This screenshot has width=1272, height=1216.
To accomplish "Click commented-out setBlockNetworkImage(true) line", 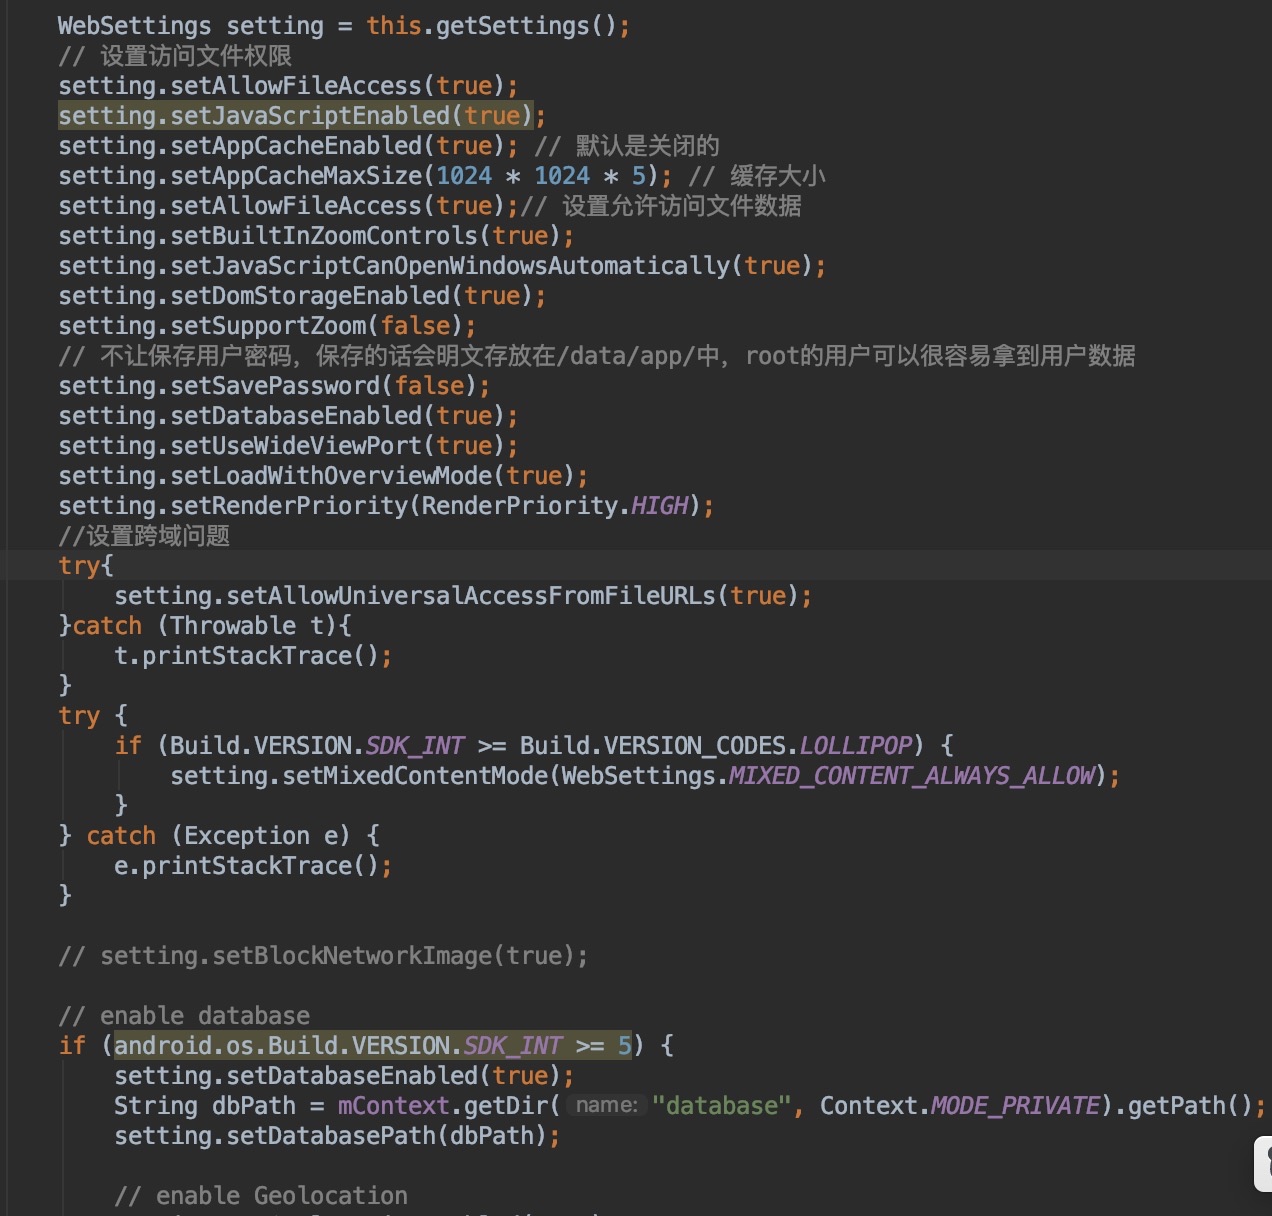I will coord(323,956).
